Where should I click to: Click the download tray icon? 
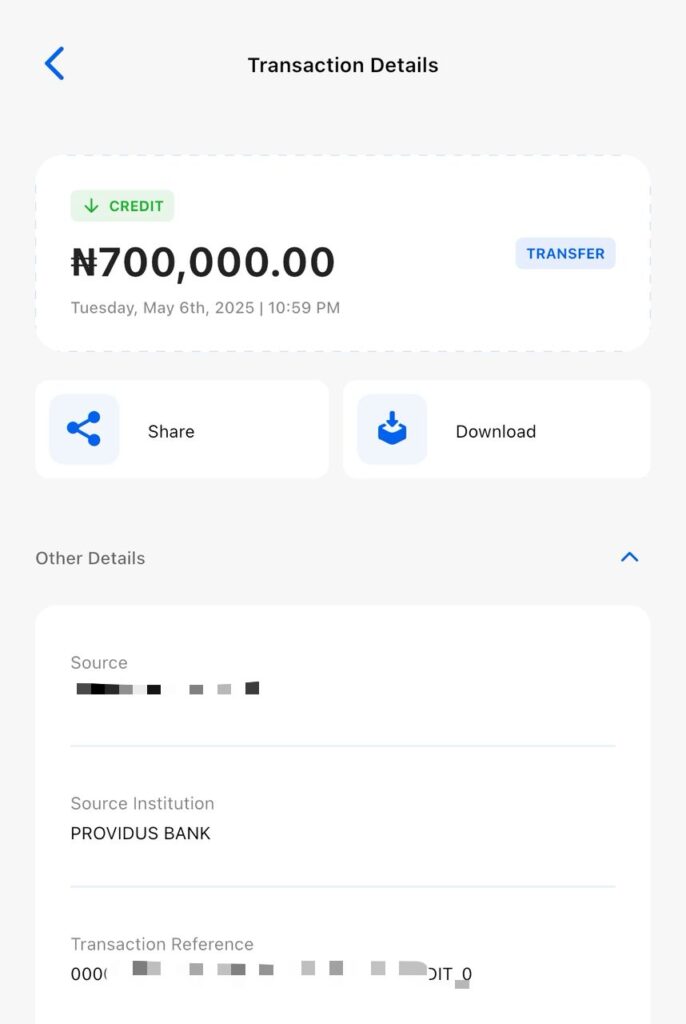[x=392, y=429]
